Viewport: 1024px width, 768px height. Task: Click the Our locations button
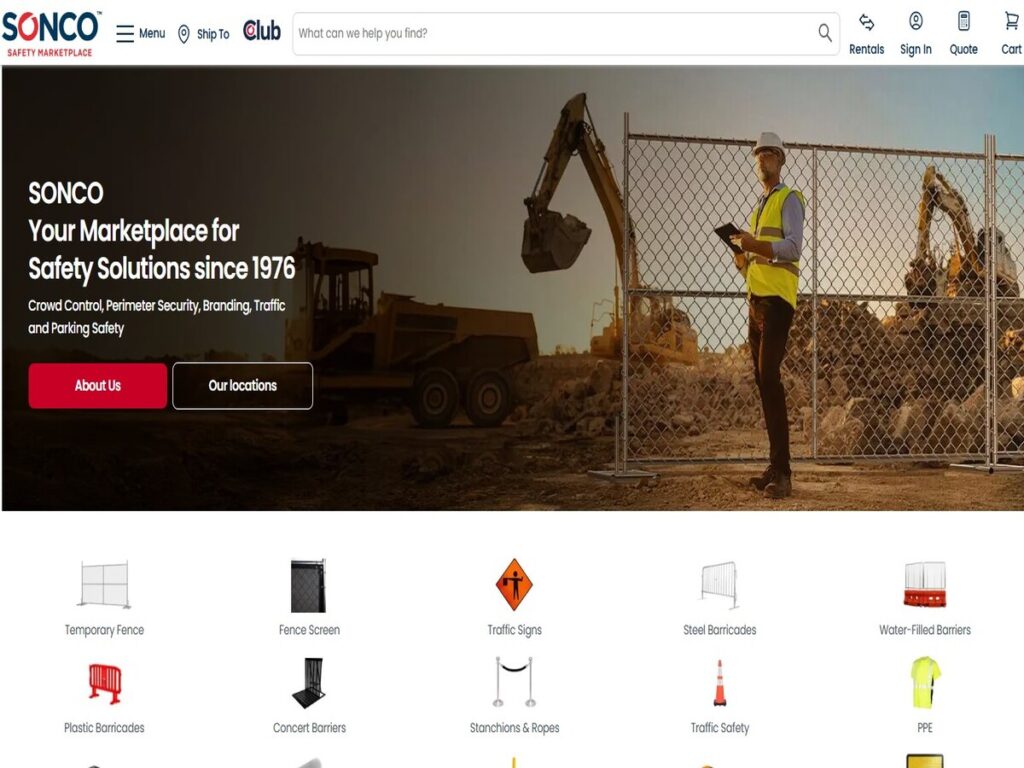242,386
